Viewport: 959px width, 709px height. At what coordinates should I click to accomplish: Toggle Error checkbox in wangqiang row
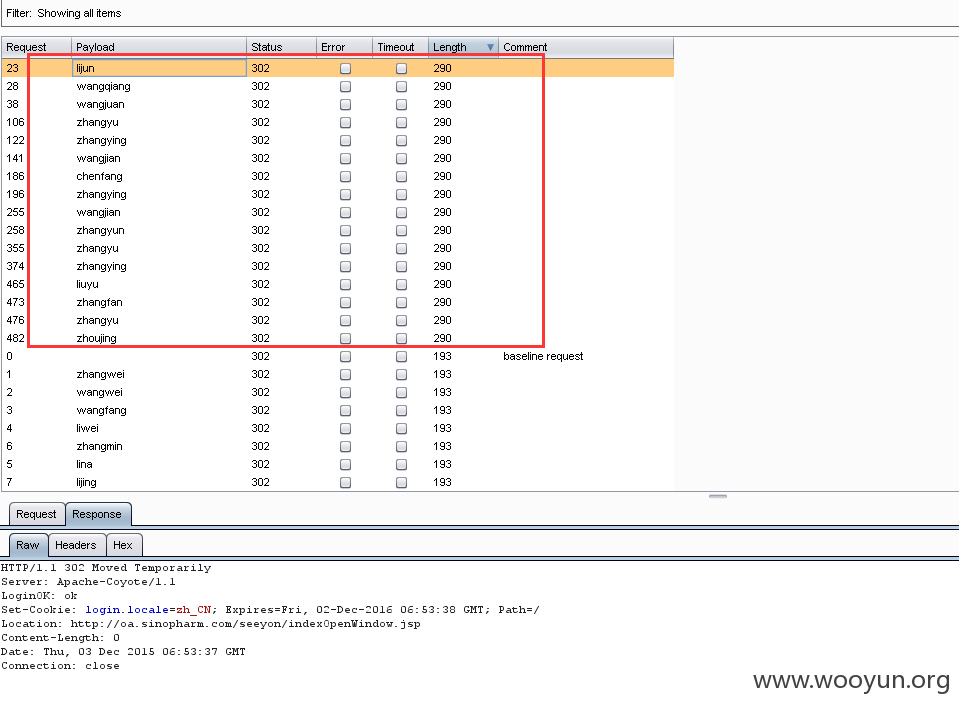(x=346, y=86)
